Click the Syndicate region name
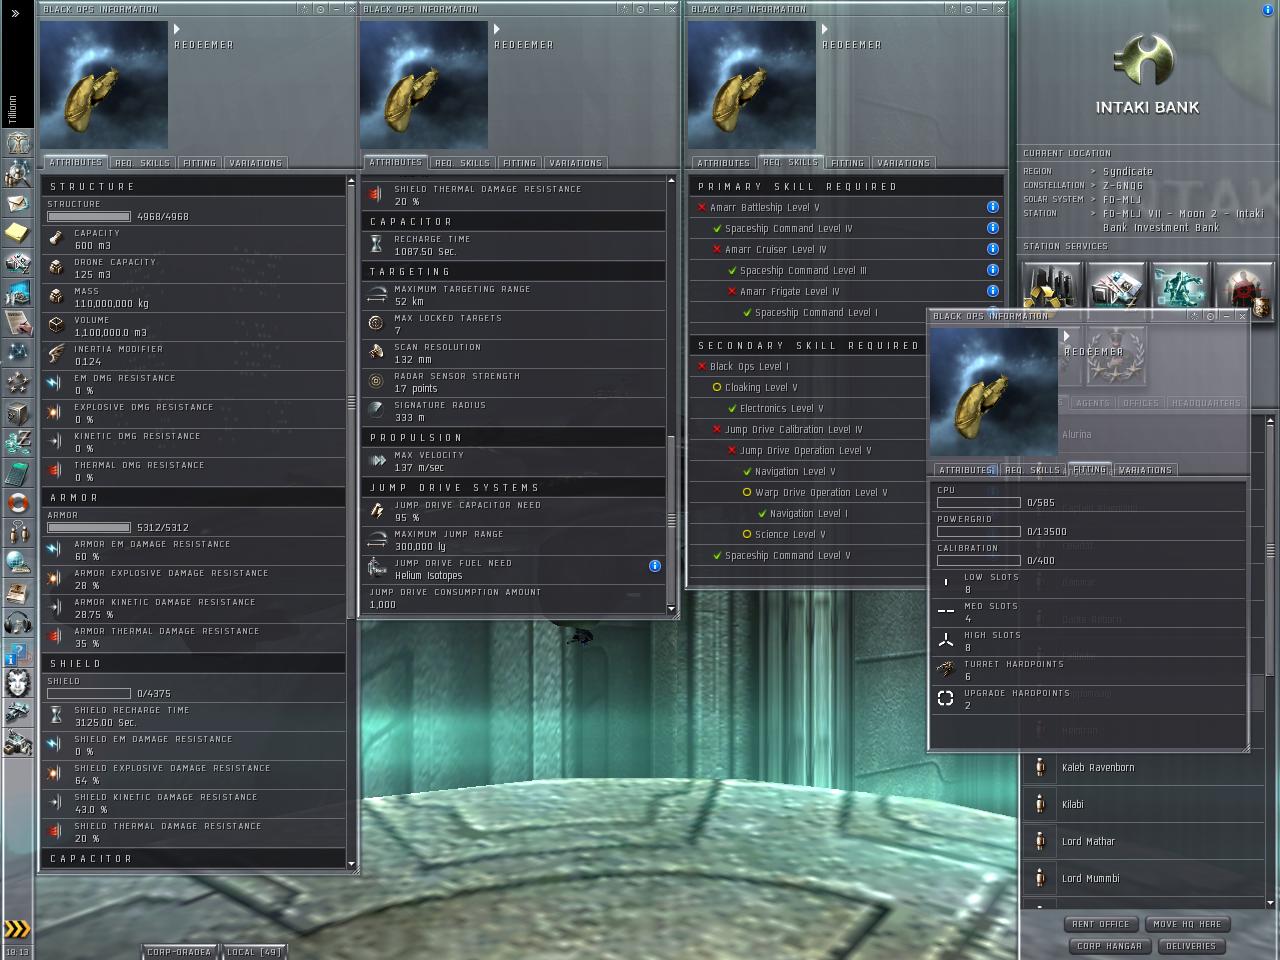Viewport: 1280px width, 960px height. 1128,172
